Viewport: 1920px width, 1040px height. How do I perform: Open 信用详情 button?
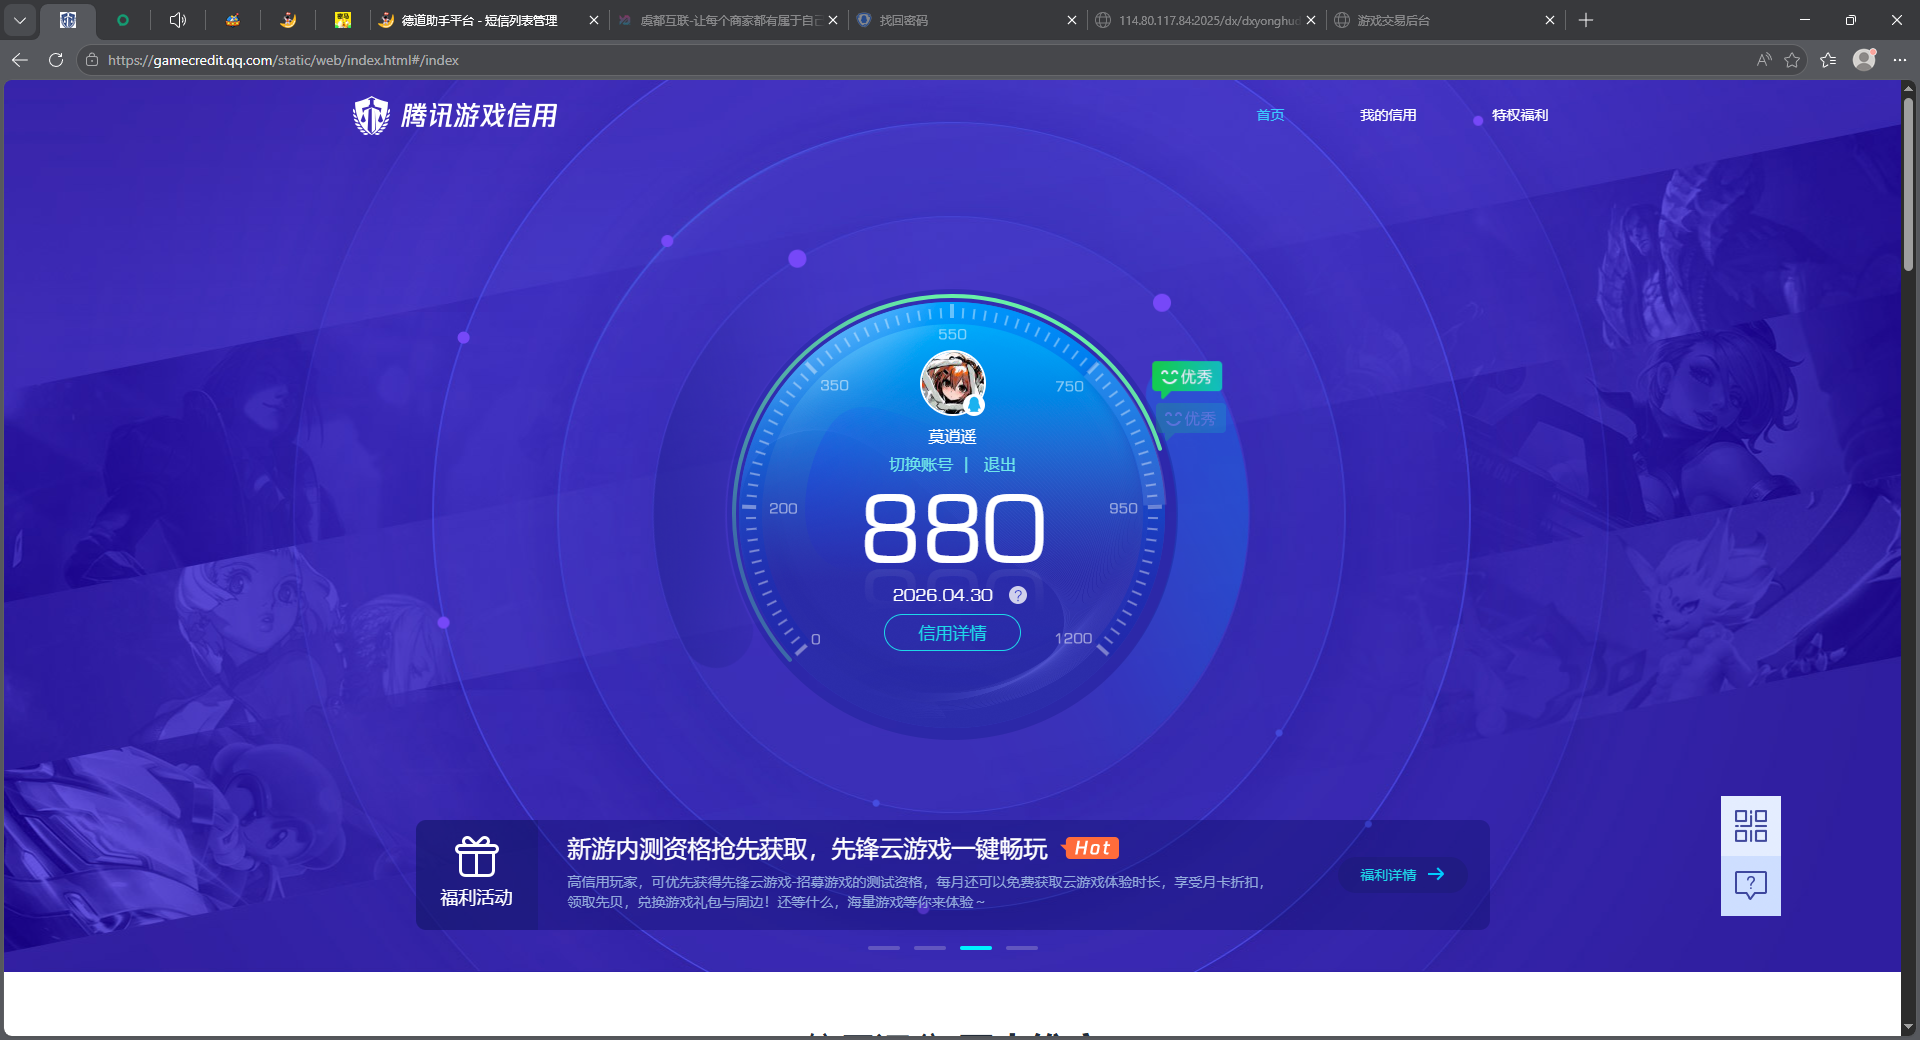952,633
